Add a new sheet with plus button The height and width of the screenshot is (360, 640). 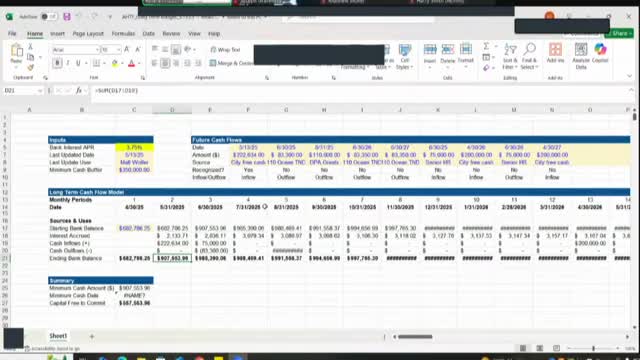pos(92,336)
